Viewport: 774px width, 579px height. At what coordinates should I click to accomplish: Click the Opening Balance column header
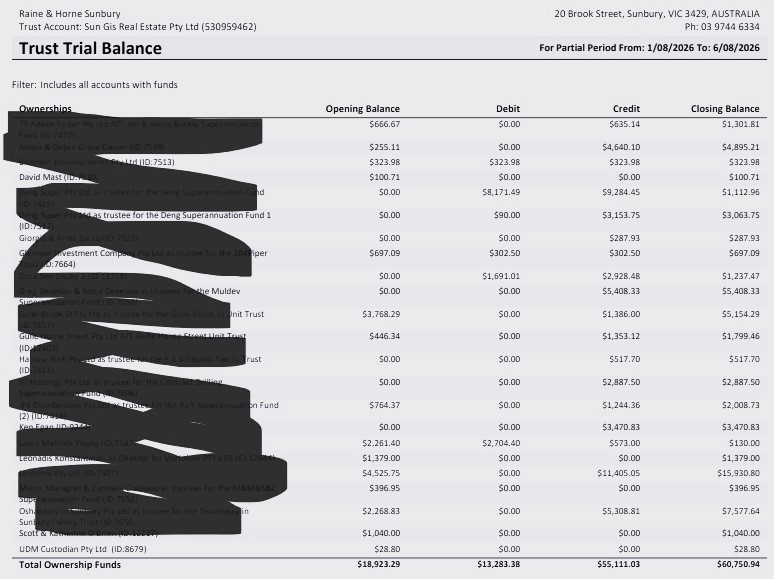[x=362, y=109]
